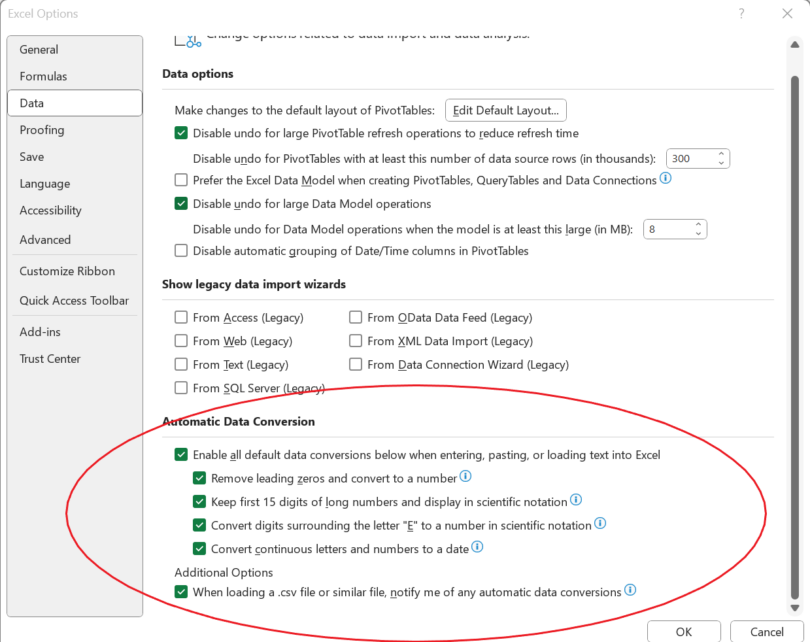Screen dimensions: 810x642
Task: Click info icon for converting letters to a date
Action: click(x=477, y=547)
